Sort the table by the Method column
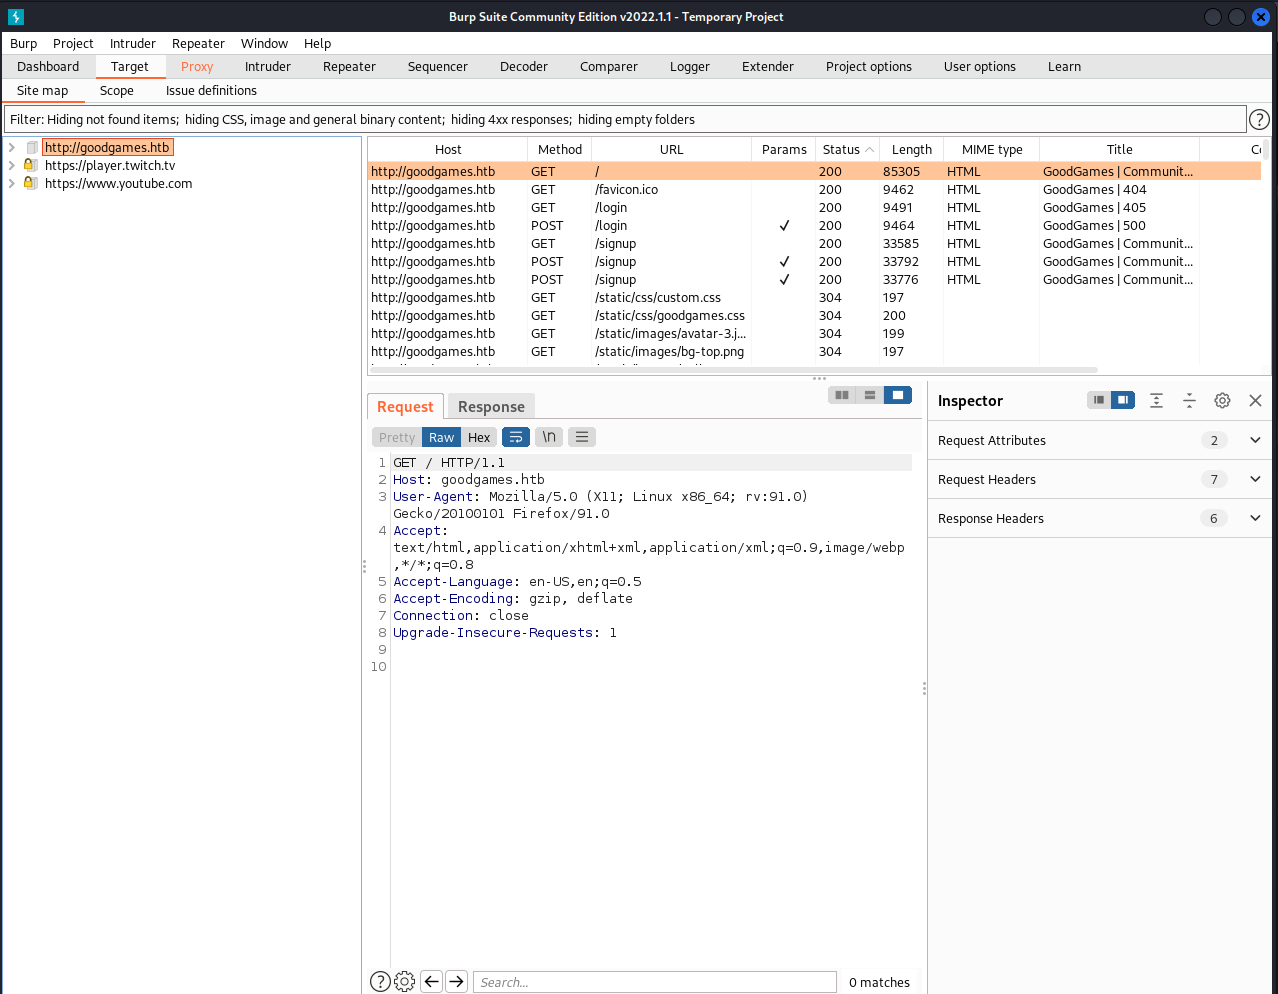Screen dimensions: 1278x994 click(x=560, y=149)
